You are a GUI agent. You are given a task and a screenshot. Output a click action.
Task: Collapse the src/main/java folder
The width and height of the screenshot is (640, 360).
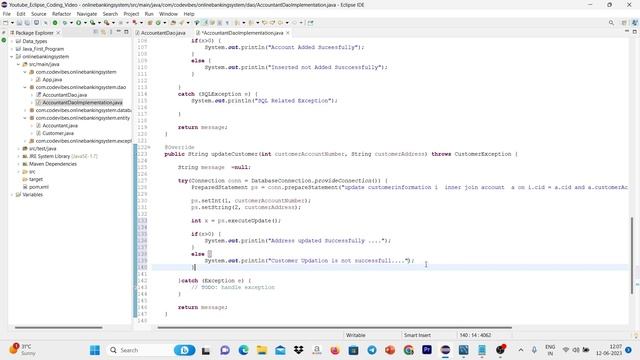pos(18,64)
